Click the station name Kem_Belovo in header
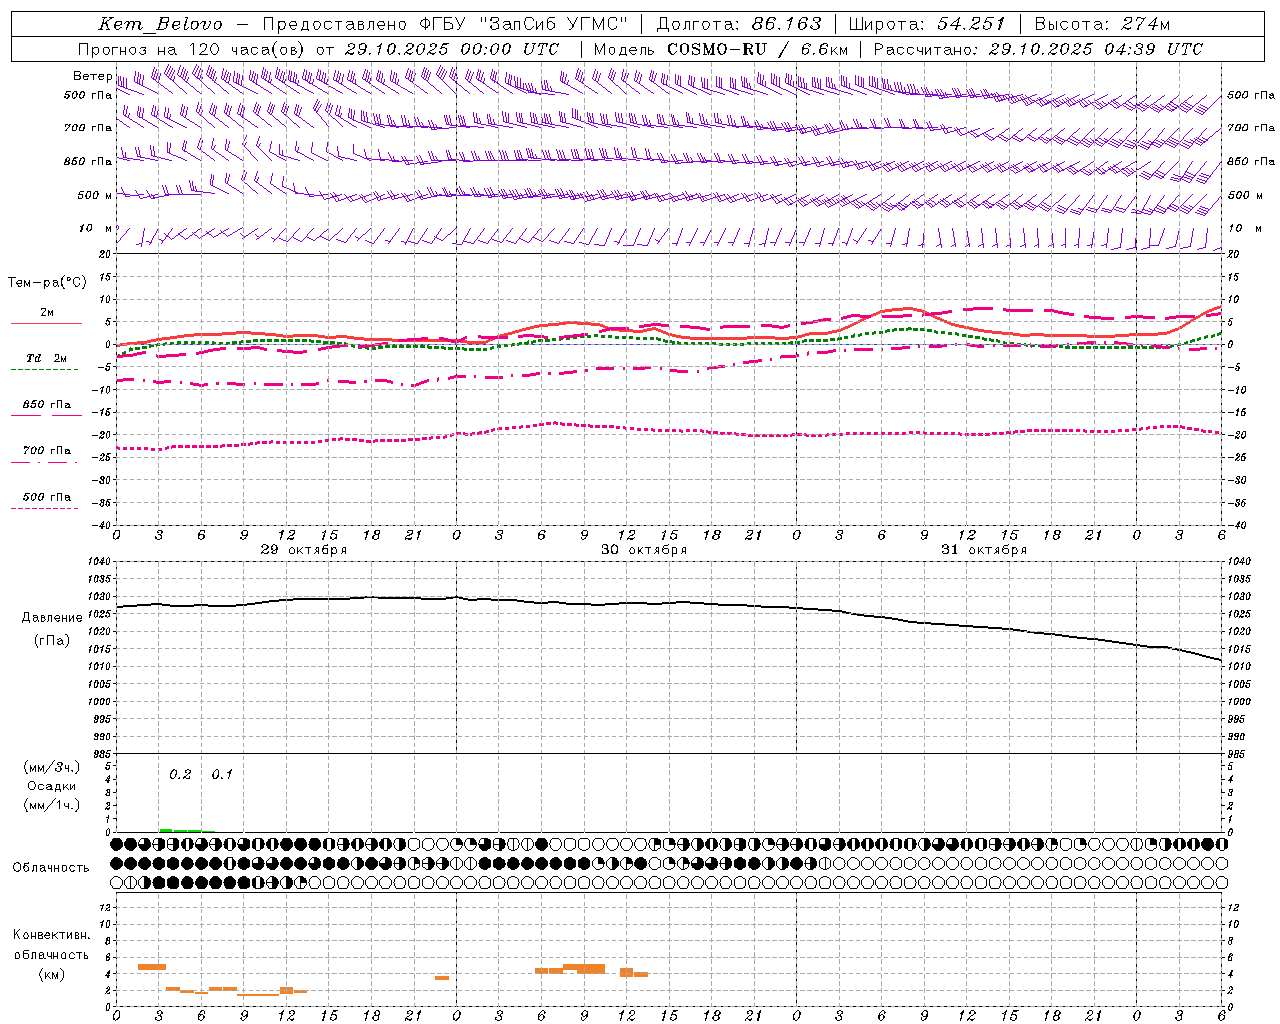Image resolution: width=1280 pixels, height=1024 pixels. point(161,24)
